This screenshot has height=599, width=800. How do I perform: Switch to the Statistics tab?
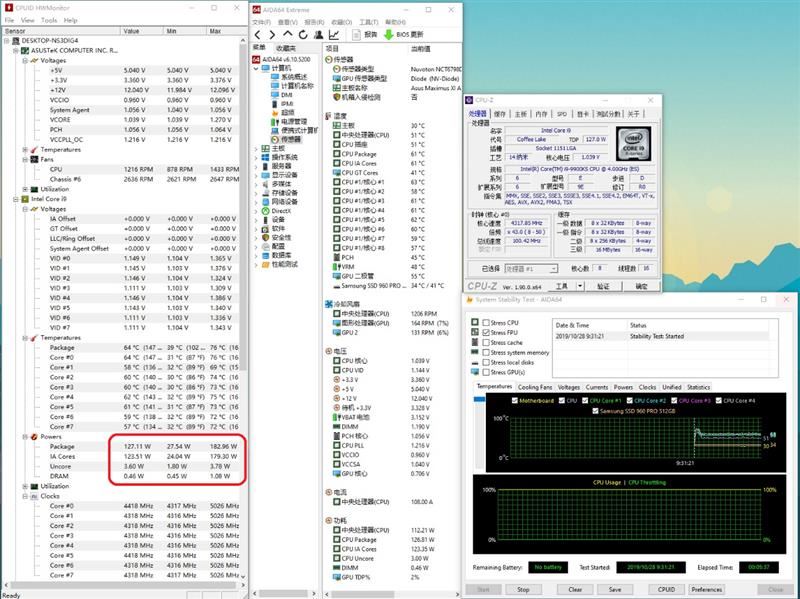tap(698, 387)
